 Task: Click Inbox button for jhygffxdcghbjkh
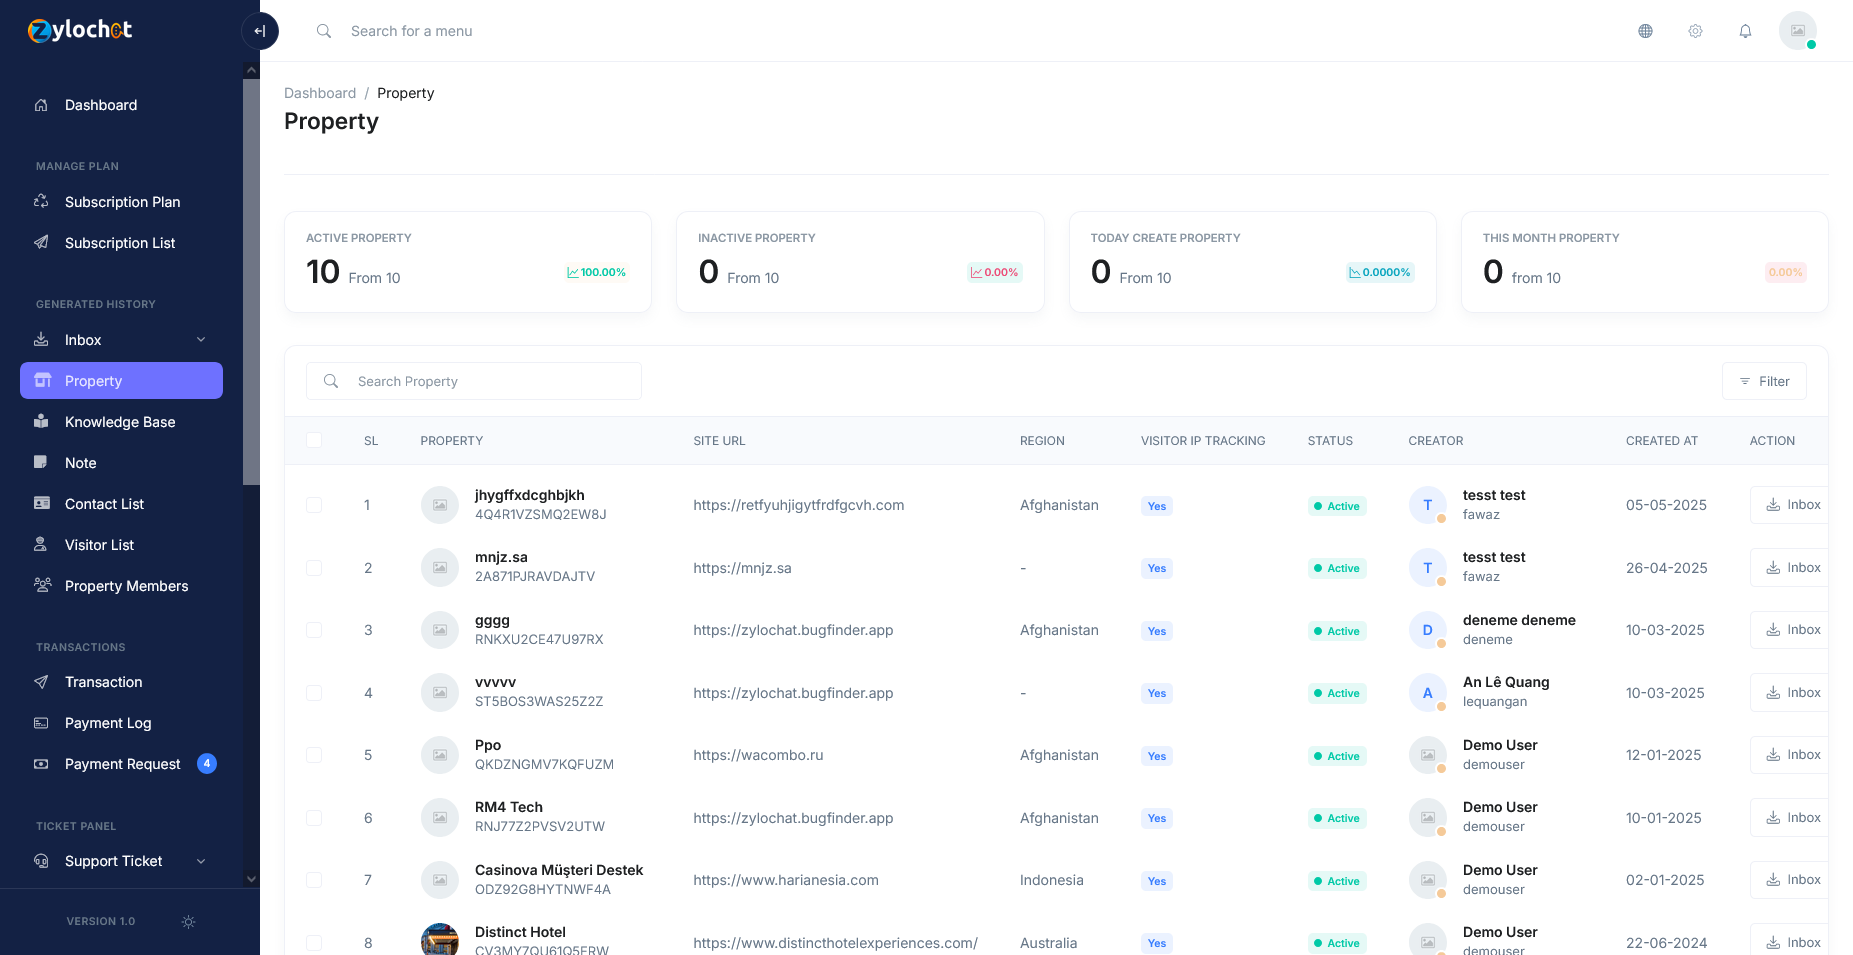[1791, 505]
